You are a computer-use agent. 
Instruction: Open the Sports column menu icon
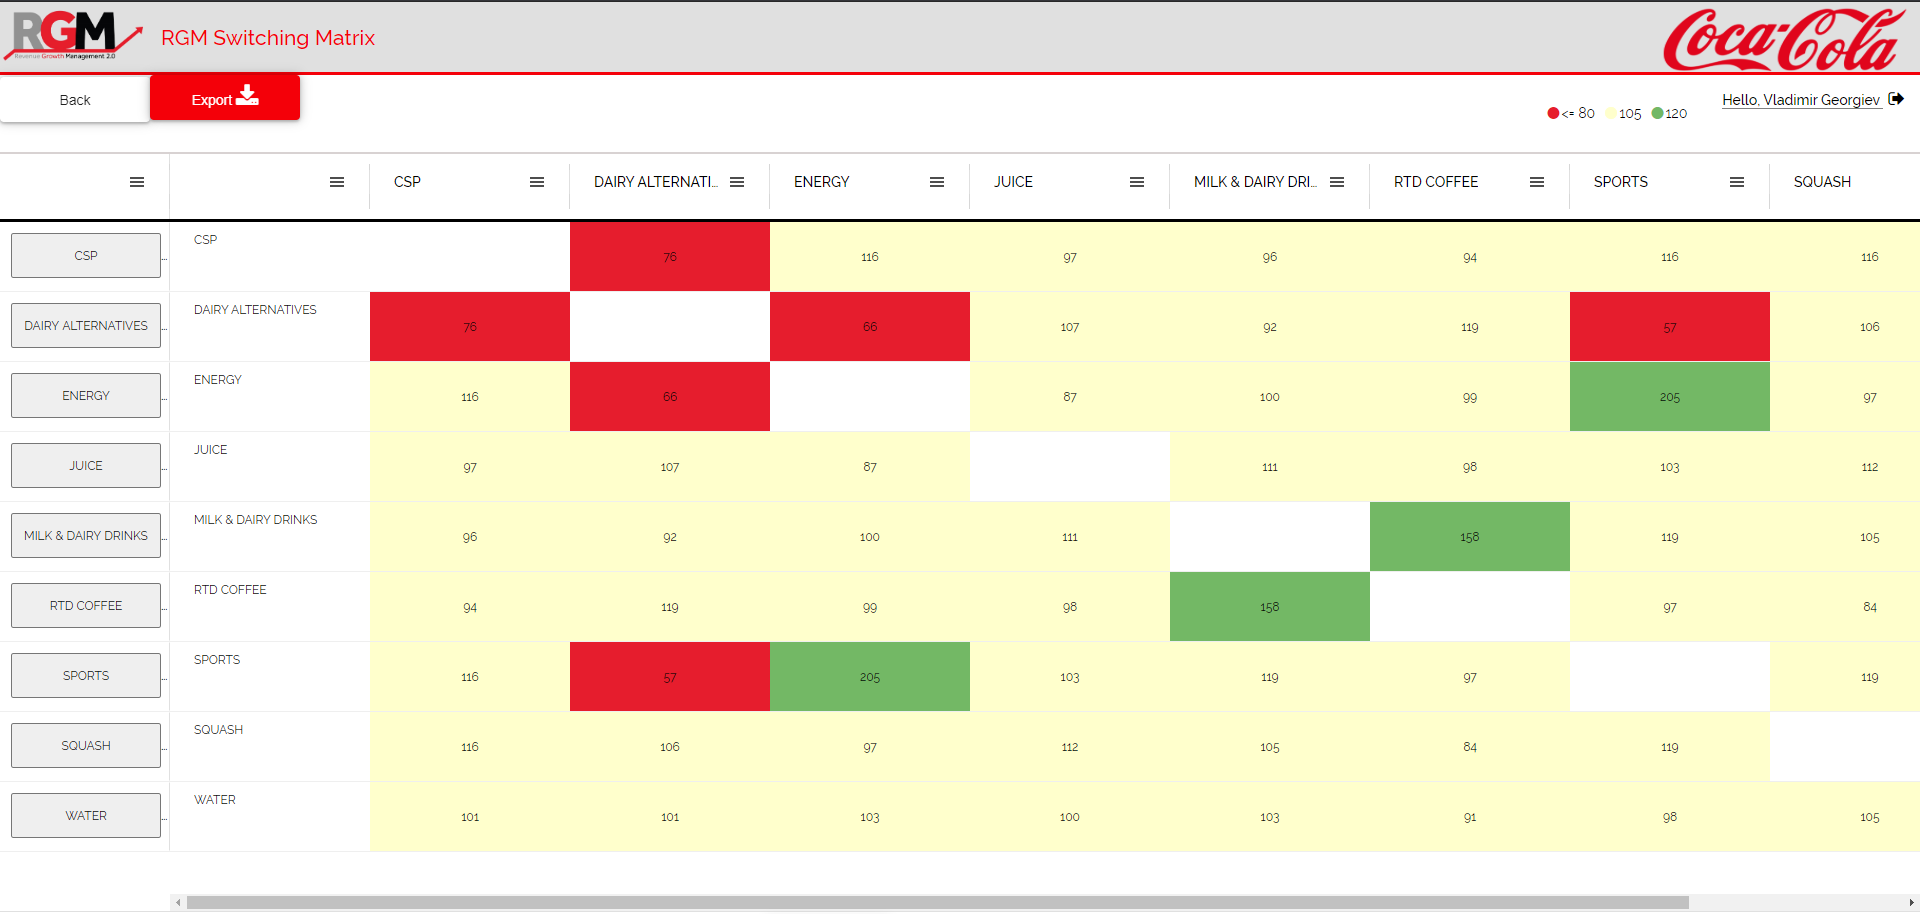click(x=1737, y=182)
